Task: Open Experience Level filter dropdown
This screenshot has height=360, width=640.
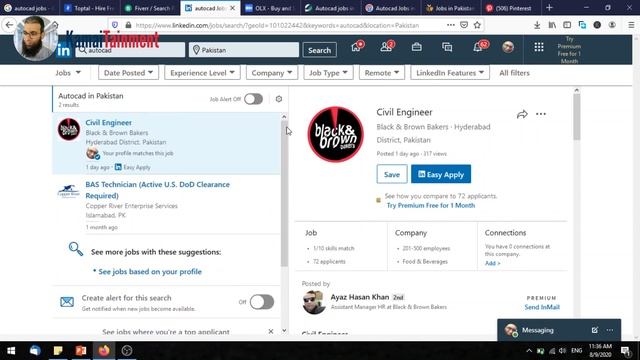Action: (202, 73)
